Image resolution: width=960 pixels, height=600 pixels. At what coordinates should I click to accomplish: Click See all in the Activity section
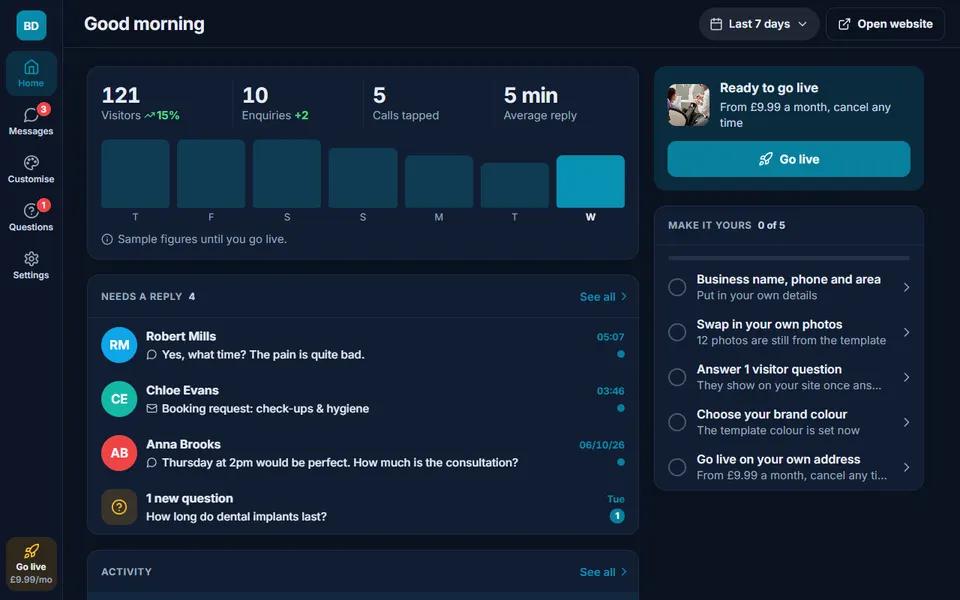click(602, 572)
